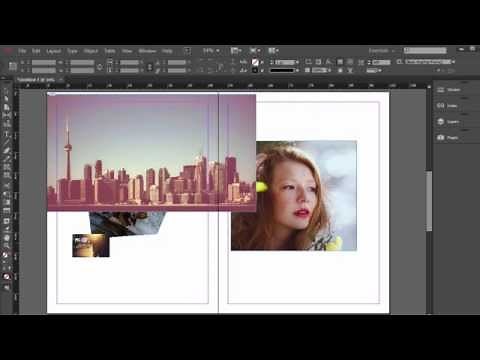Select the Line tool
480x360 pixels.
click(6, 142)
